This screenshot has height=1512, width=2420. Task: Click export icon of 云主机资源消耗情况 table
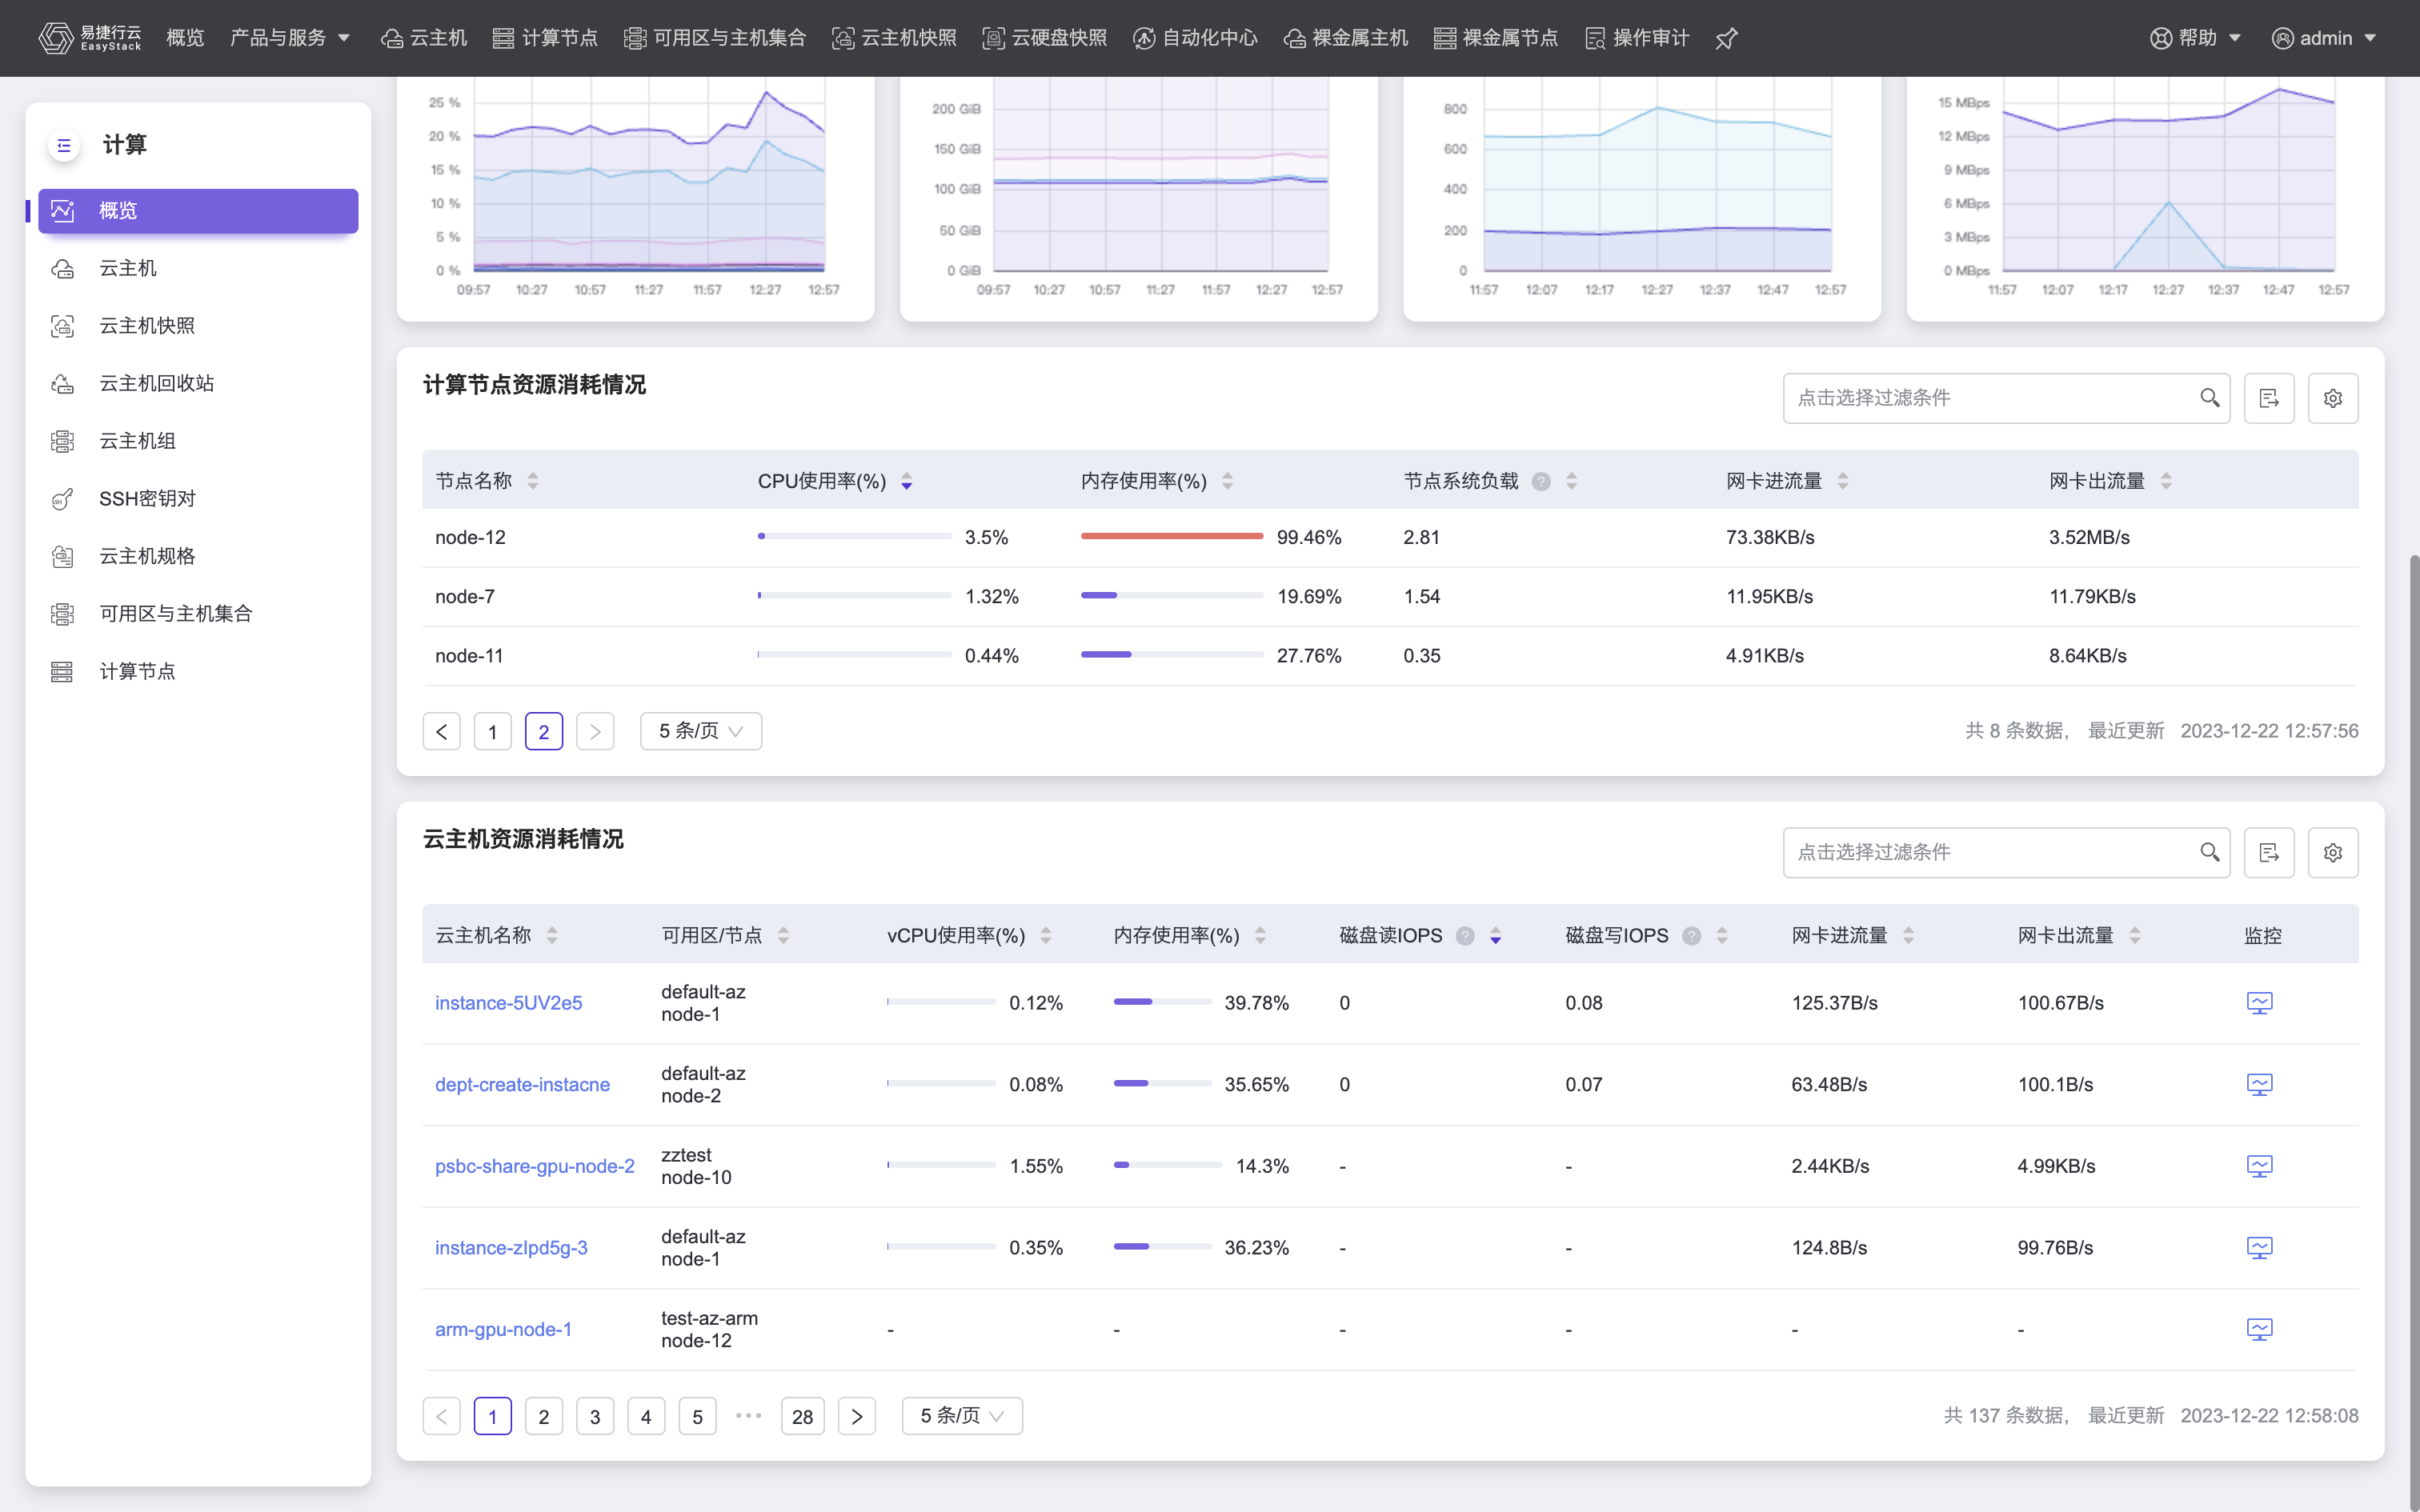[2268, 852]
